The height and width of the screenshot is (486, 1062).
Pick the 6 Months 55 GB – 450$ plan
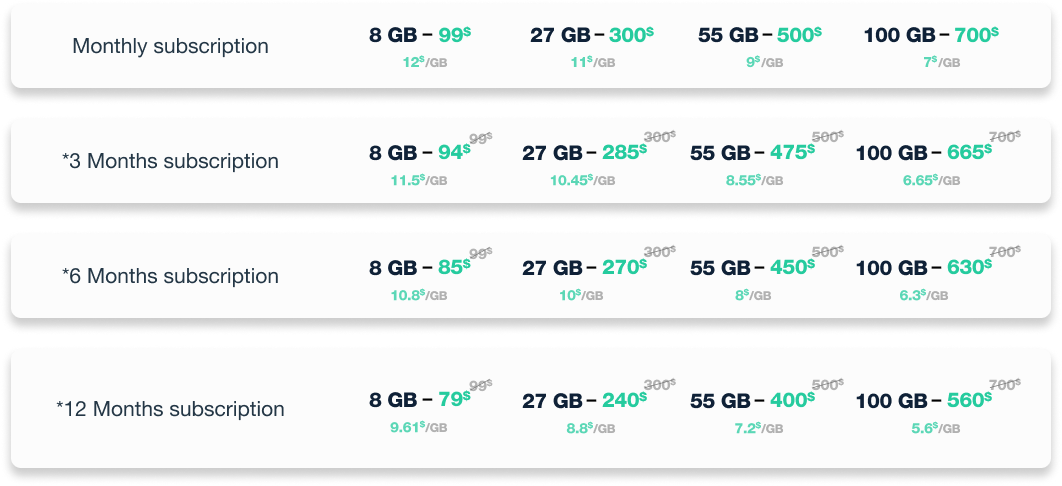click(752, 268)
